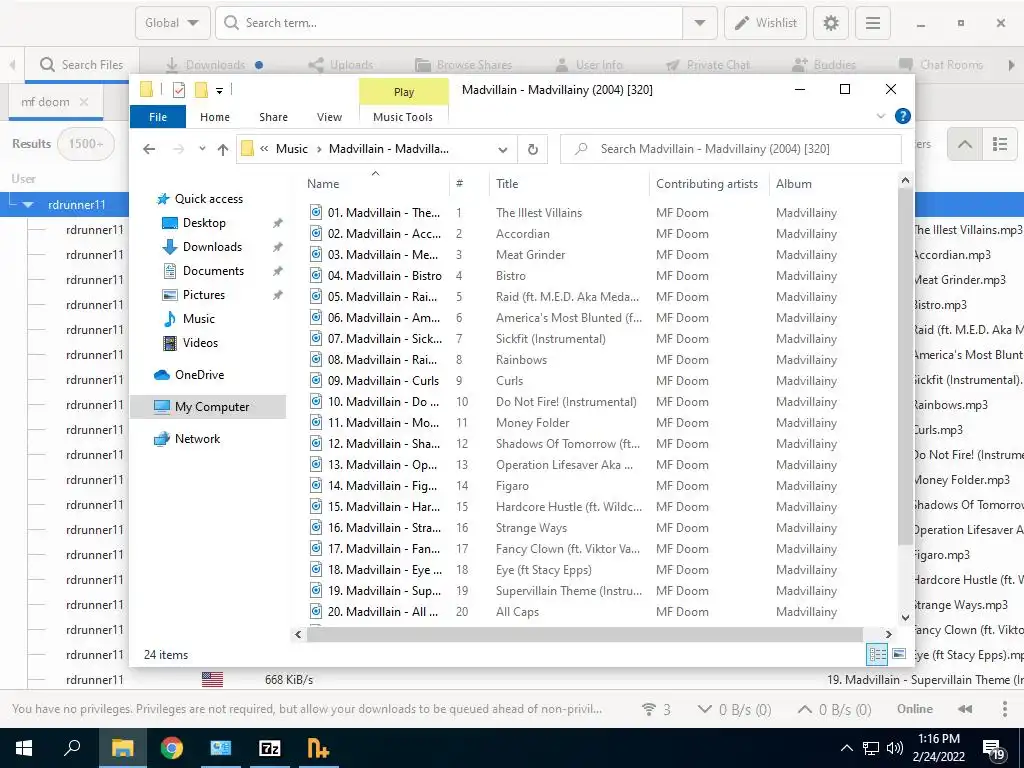Collapse results with the up chevron button
The image size is (1024, 768).
(x=965, y=144)
